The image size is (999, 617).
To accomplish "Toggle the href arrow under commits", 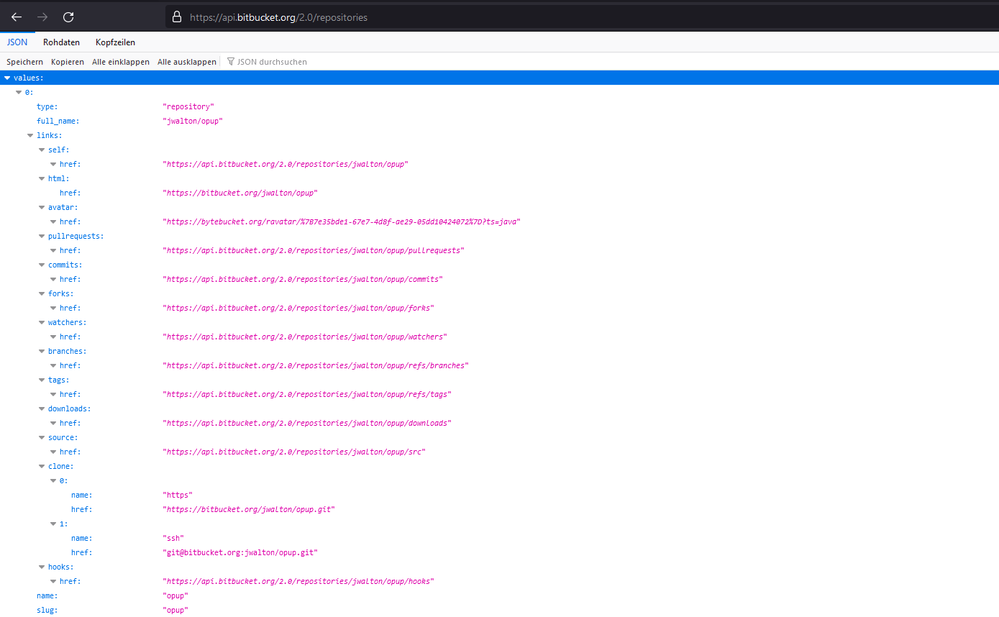I will coord(53,279).
